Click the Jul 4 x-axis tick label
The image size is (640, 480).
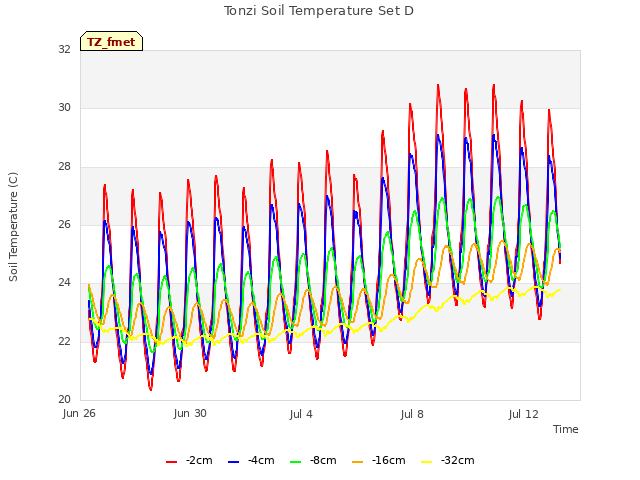301,414
